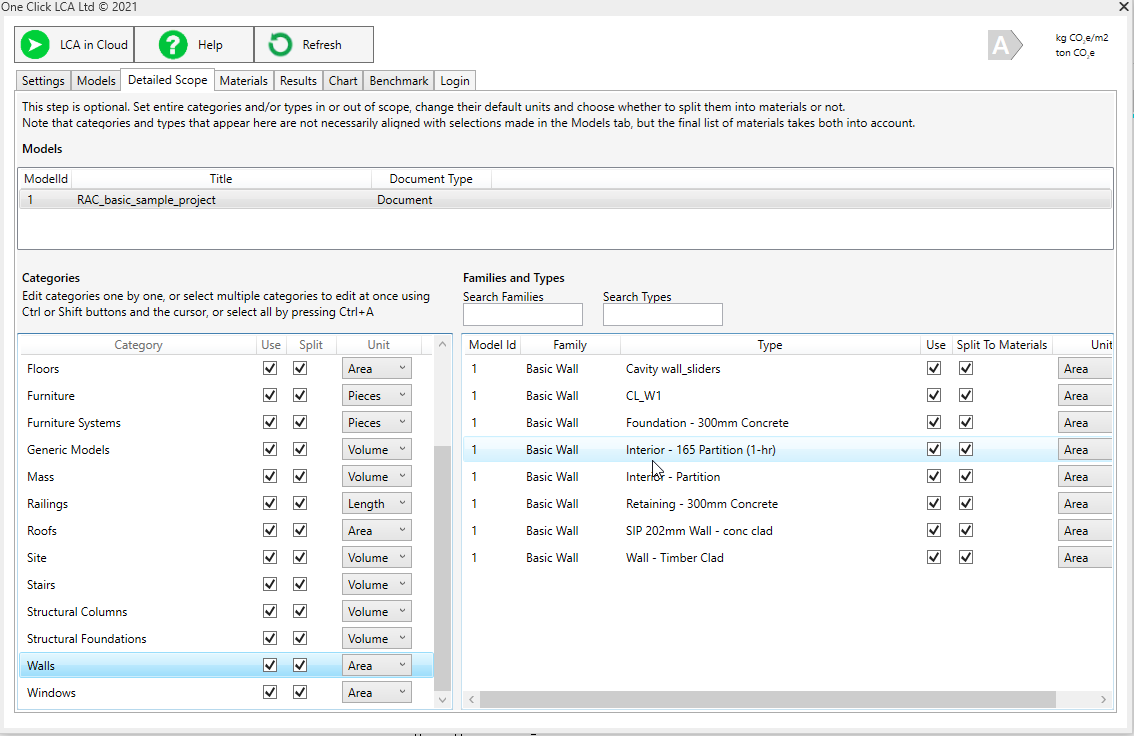The height and width of the screenshot is (736, 1134).
Task: Click the green LCA in Cloud play icon
Action: (x=35, y=45)
